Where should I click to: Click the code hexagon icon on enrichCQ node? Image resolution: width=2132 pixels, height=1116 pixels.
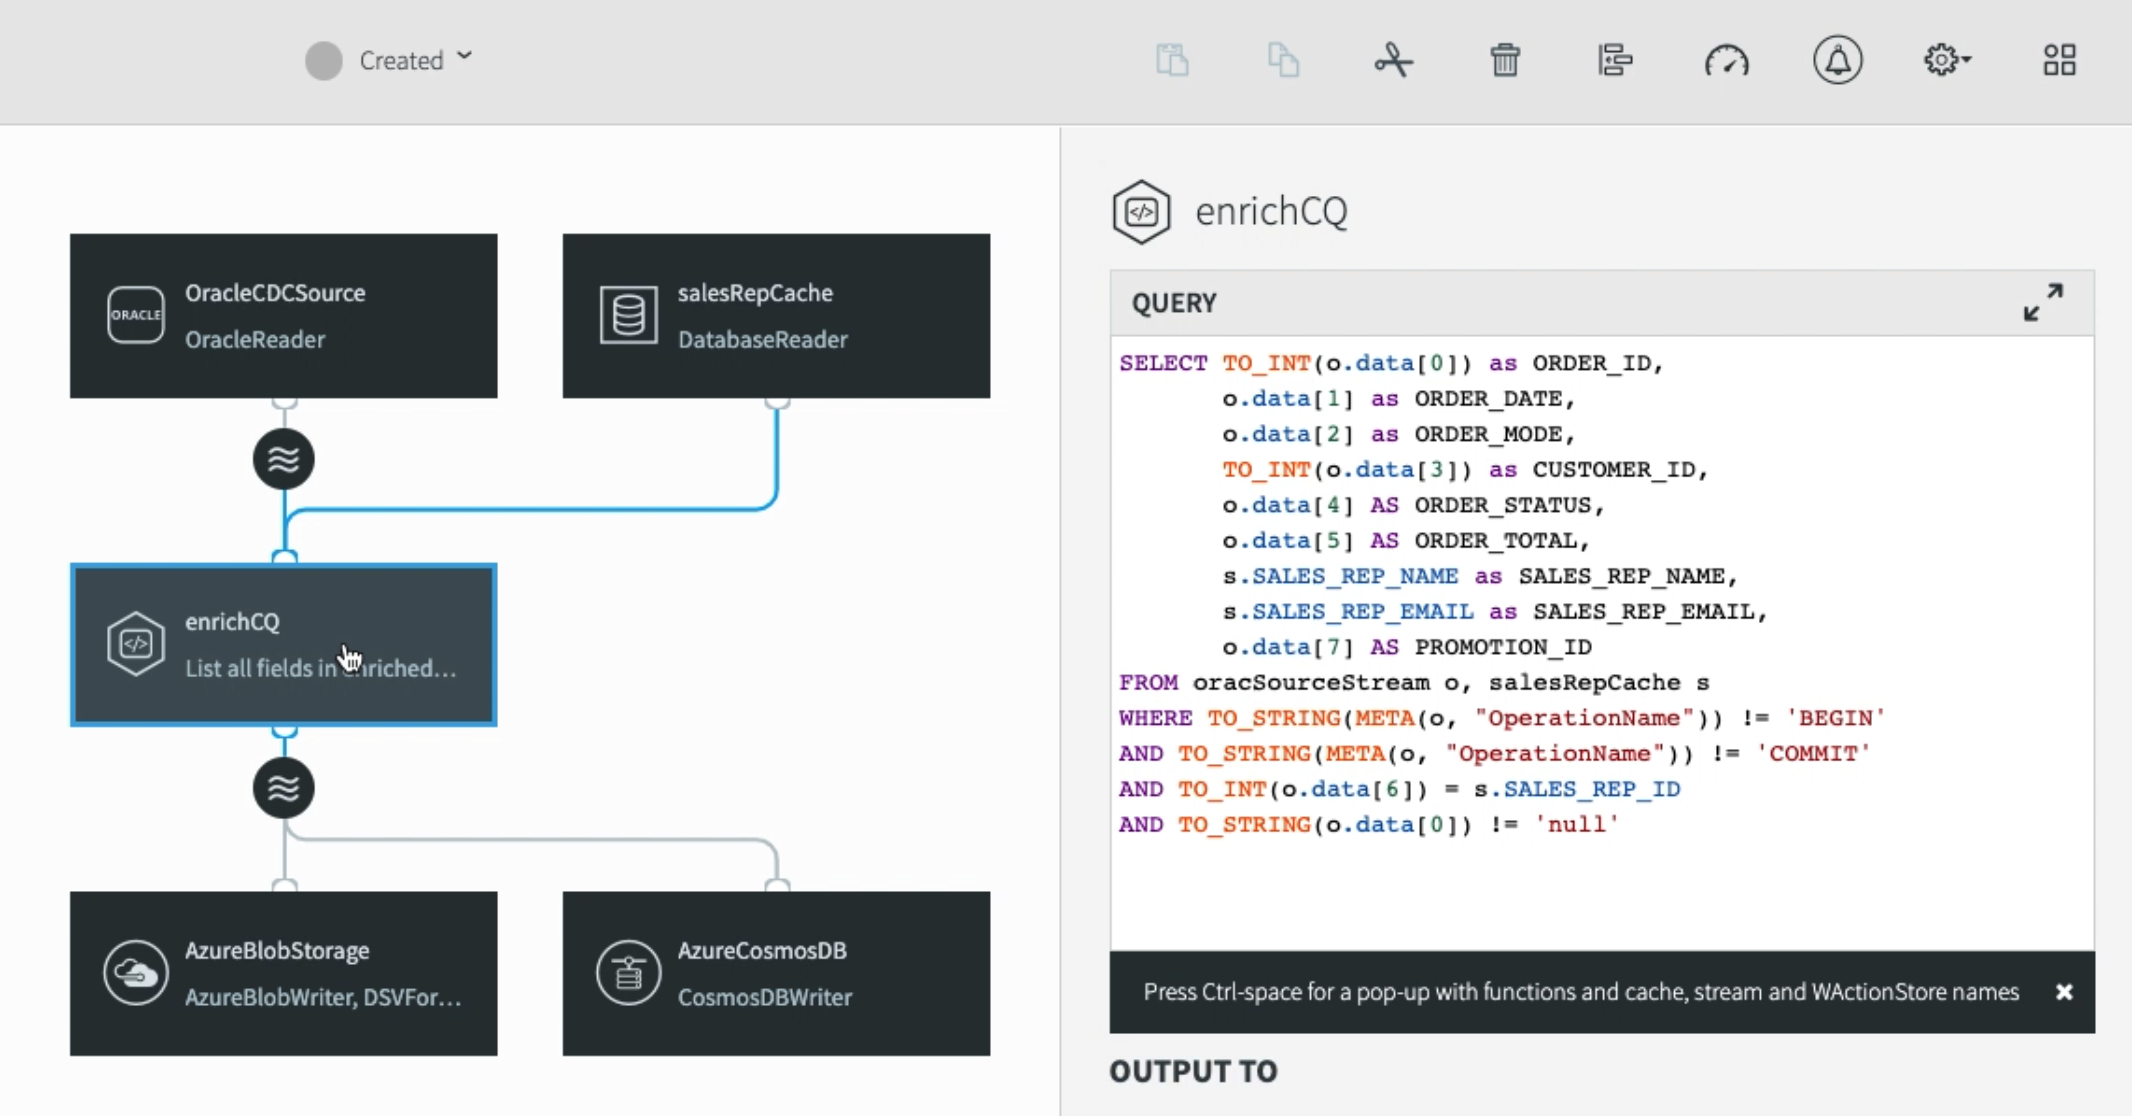(136, 643)
